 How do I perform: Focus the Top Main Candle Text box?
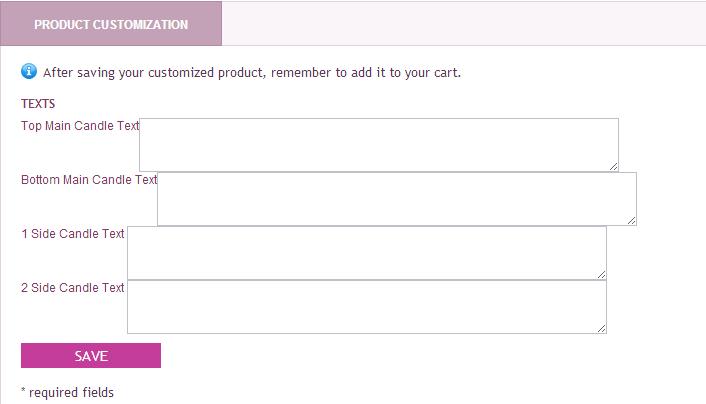click(x=378, y=144)
